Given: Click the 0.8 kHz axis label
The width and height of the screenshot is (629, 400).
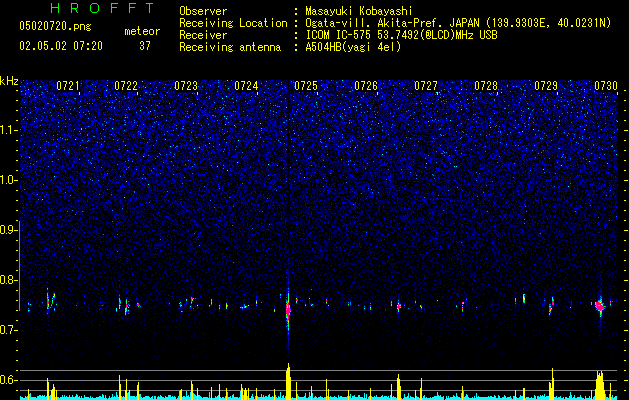Looking at the screenshot, I should coord(9,280).
